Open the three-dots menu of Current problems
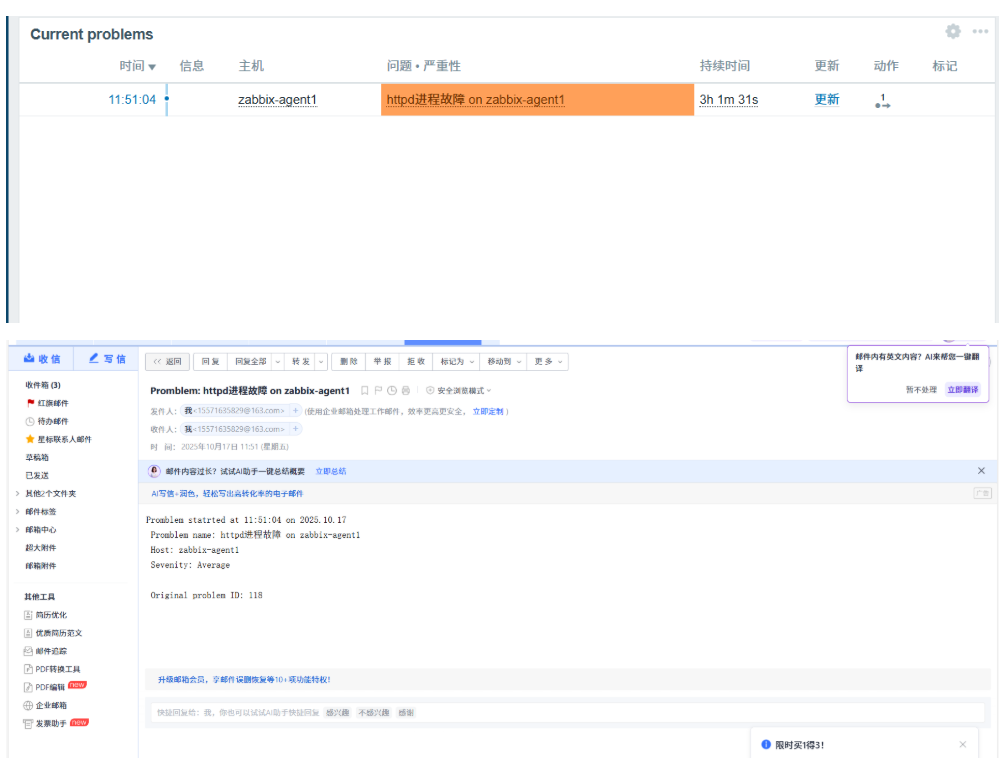Image resolution: width=1001 pixels, height=758 pixels. coord(980,31)
